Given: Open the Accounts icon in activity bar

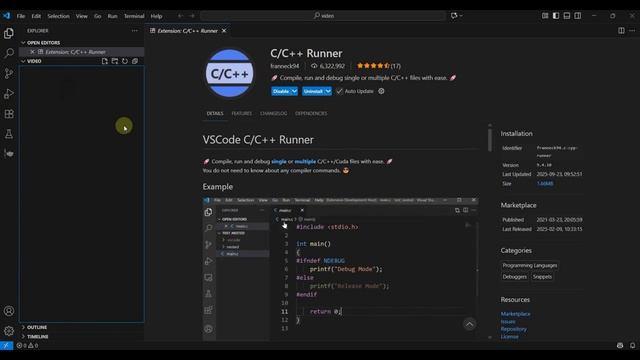Looking at the screenshot, I should (x=9, y=311).
